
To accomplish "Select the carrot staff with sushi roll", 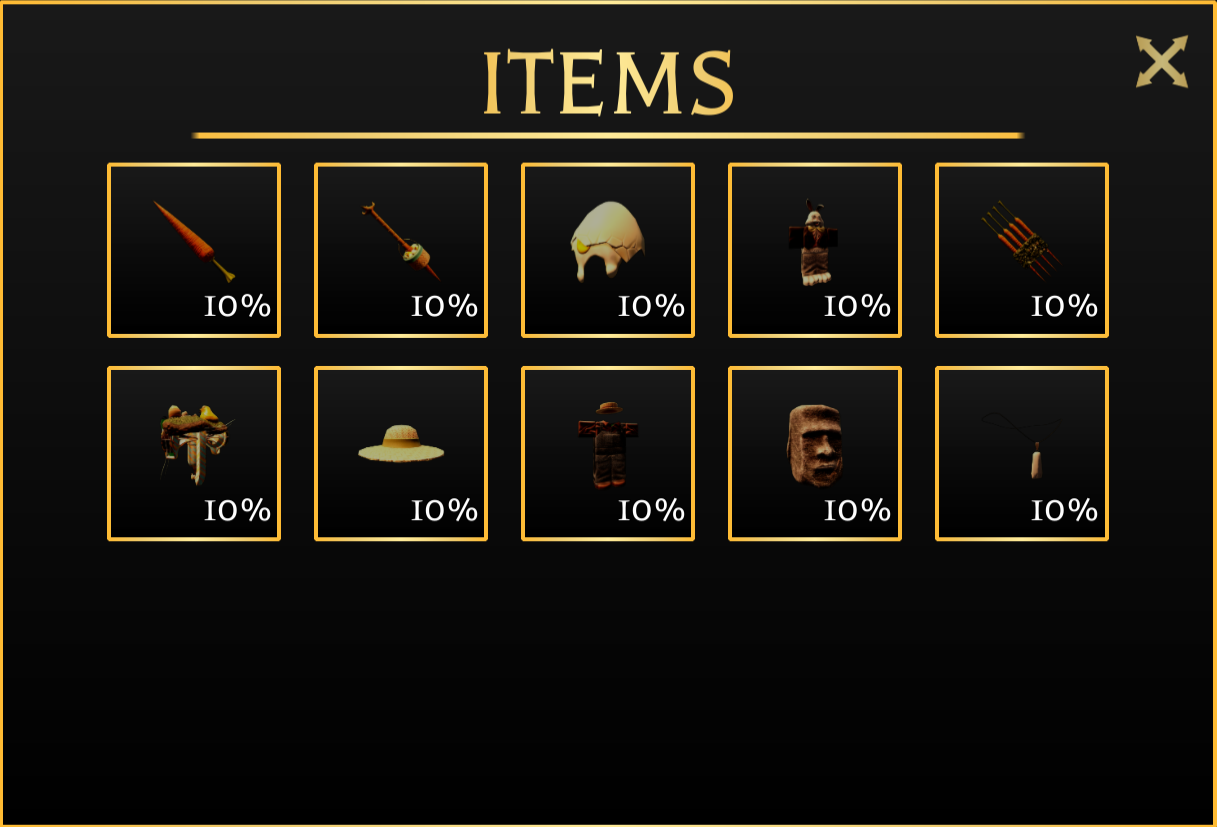I will 401,250.
